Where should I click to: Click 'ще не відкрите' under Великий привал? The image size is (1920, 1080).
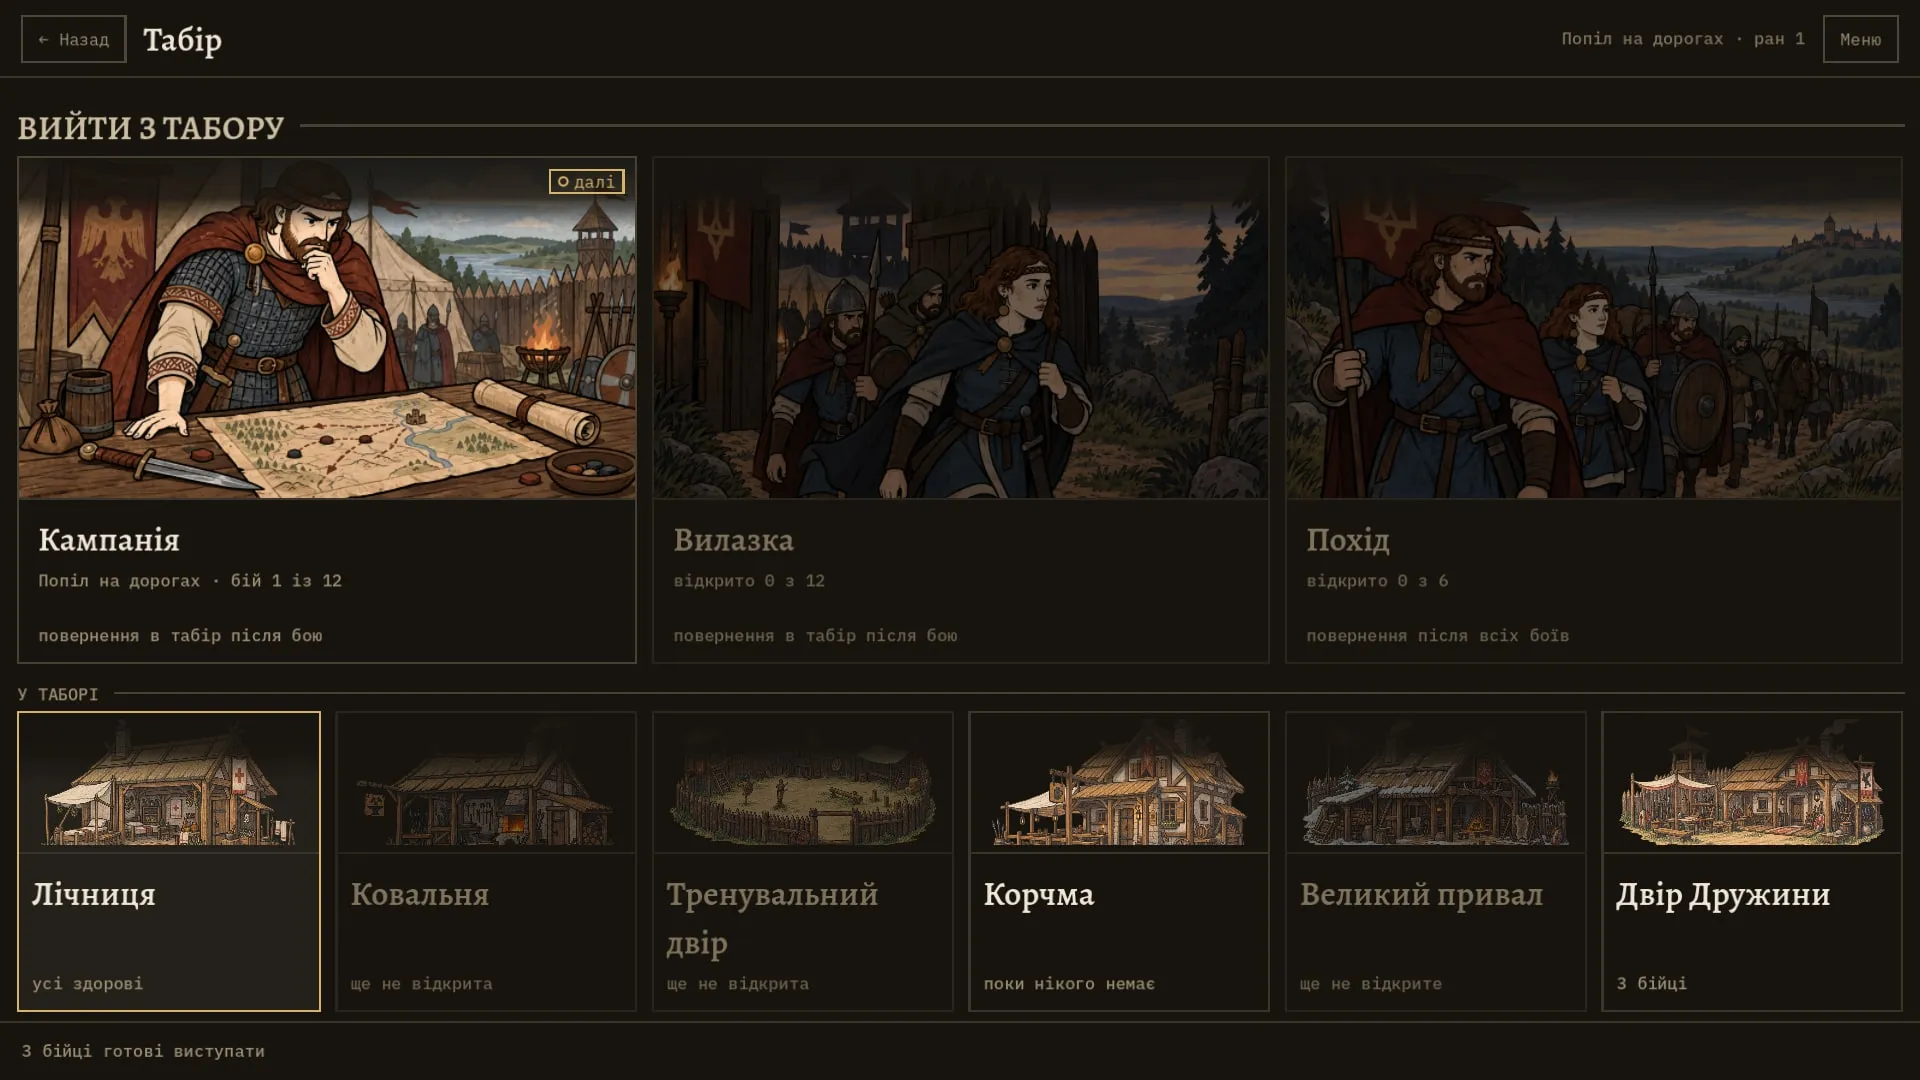(1371, 984)
